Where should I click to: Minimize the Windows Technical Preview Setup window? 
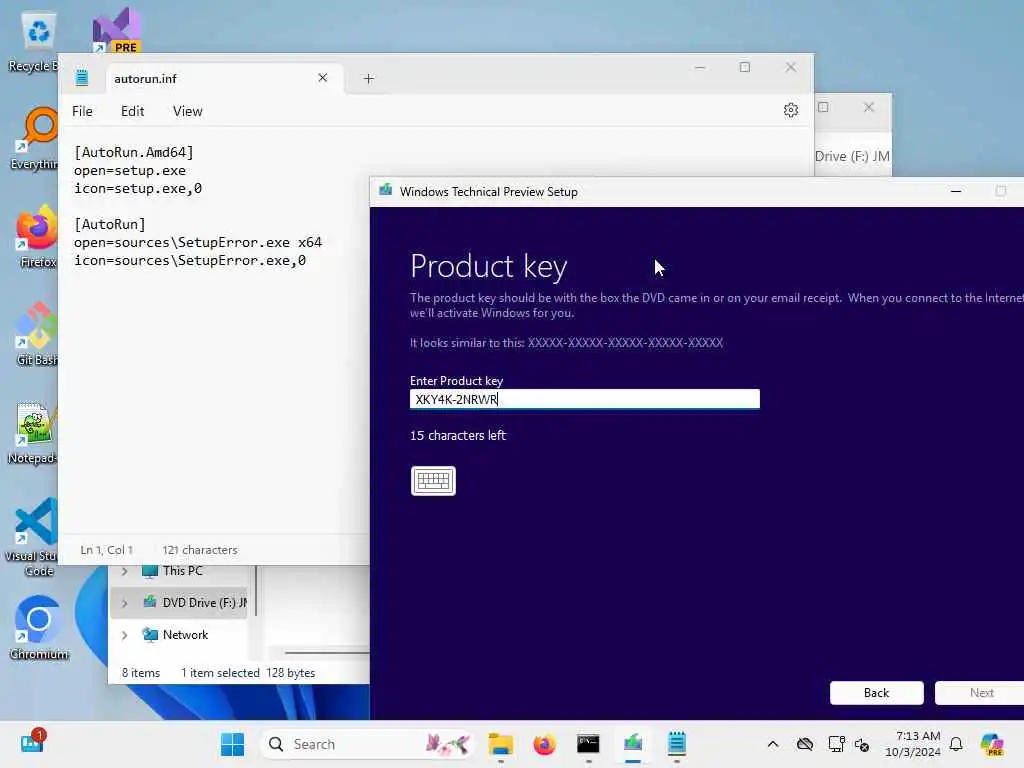coord(956,191)
